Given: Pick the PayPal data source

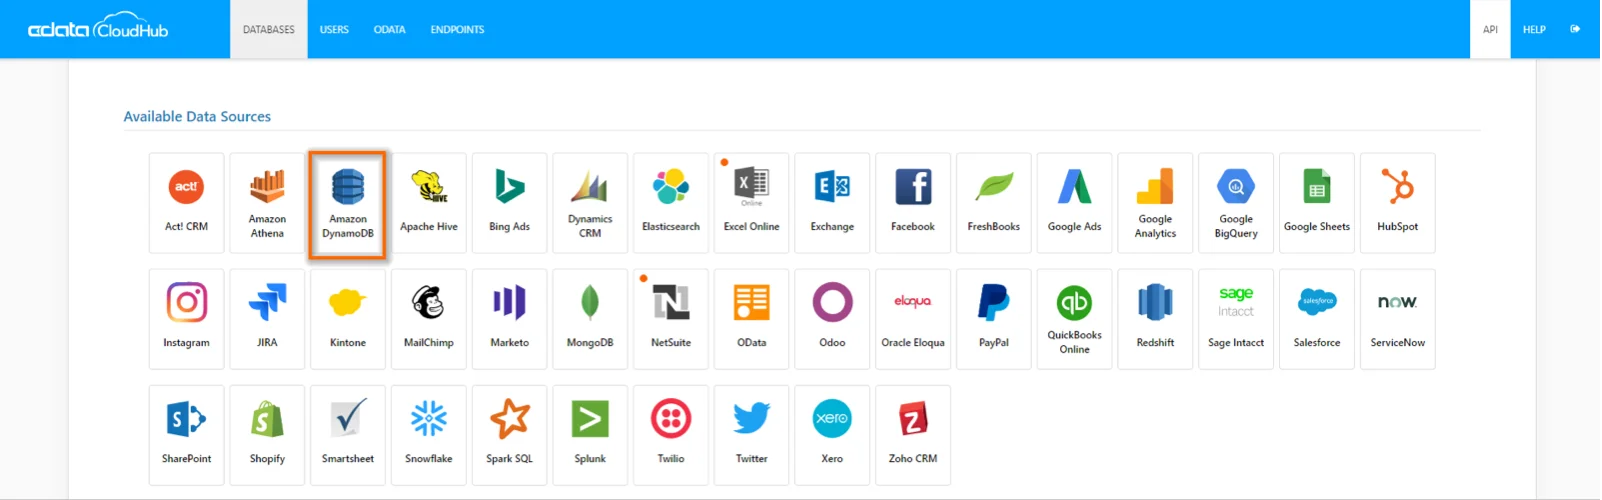Looking at the screenshot, I should click(x=994, y=319).
